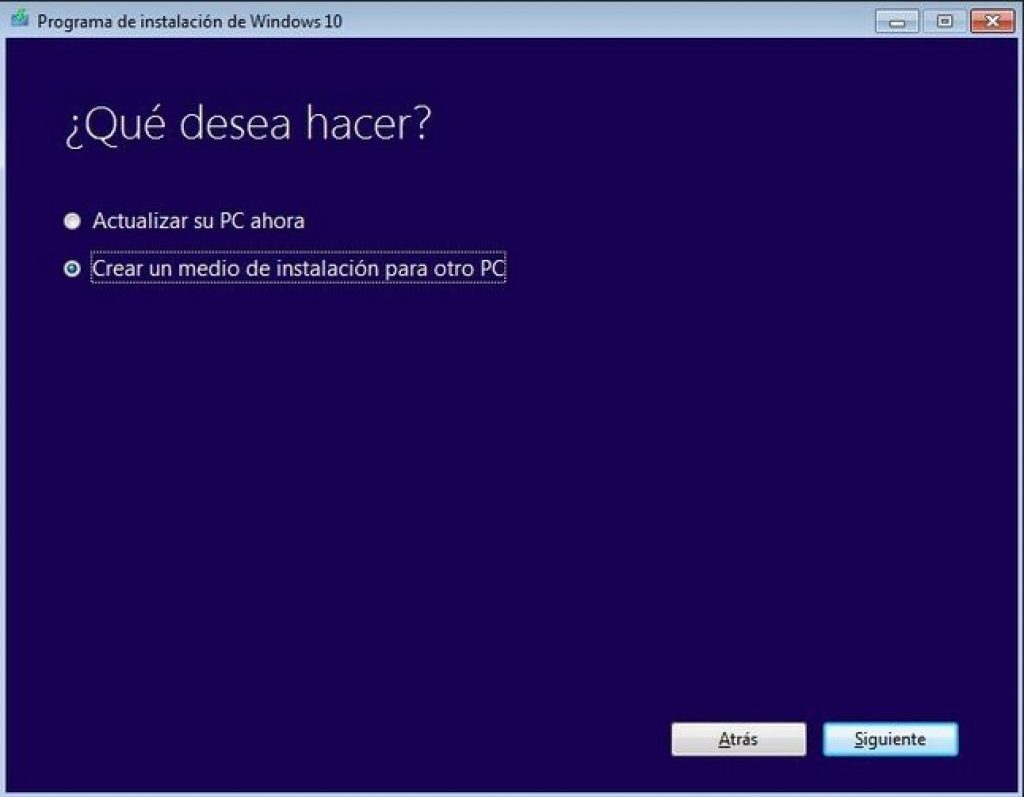Go to next step with Siguiente
Screen dimensions: 1024x797
coord(891,739)
